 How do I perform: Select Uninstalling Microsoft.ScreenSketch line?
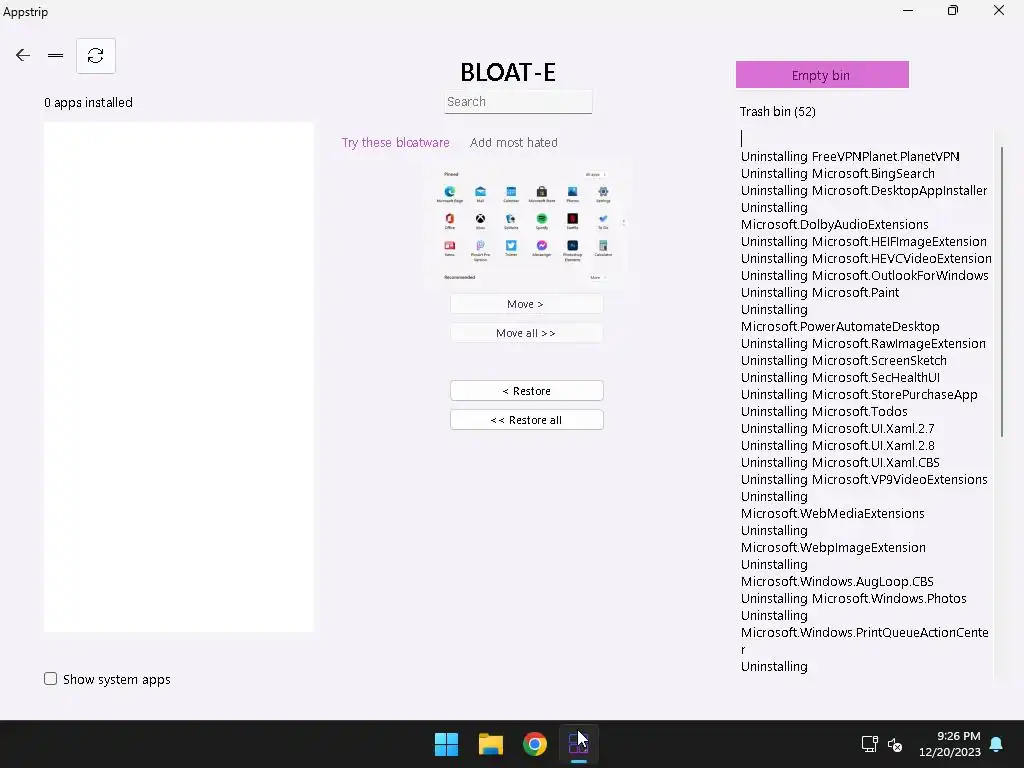(843, 360)
